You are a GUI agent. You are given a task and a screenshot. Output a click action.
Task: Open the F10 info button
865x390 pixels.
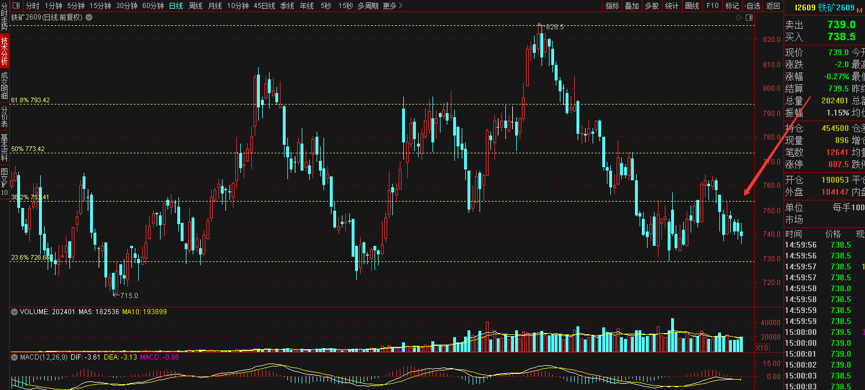[712, 6]
